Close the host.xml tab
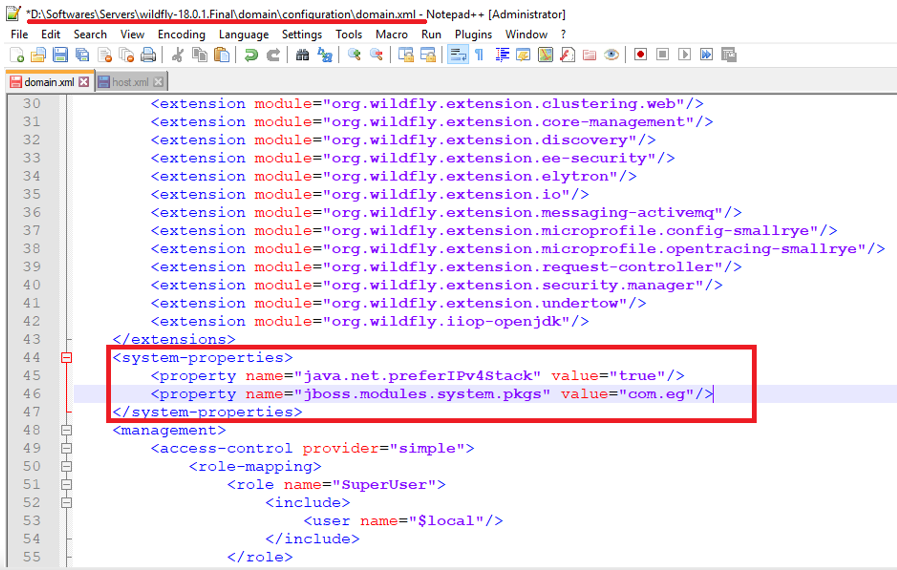Screen dimensions: 897x570 click(158, 82)
